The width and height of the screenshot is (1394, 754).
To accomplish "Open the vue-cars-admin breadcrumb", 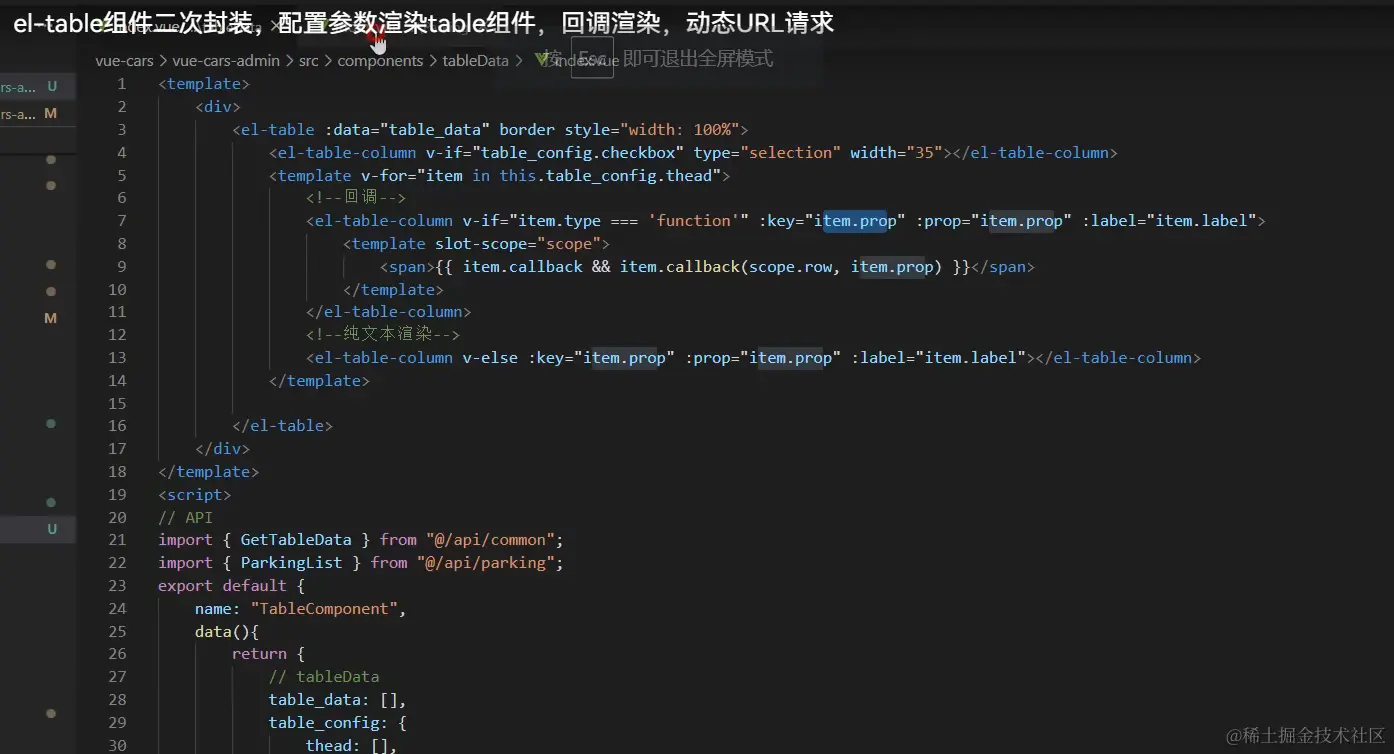I will point(226,61).
